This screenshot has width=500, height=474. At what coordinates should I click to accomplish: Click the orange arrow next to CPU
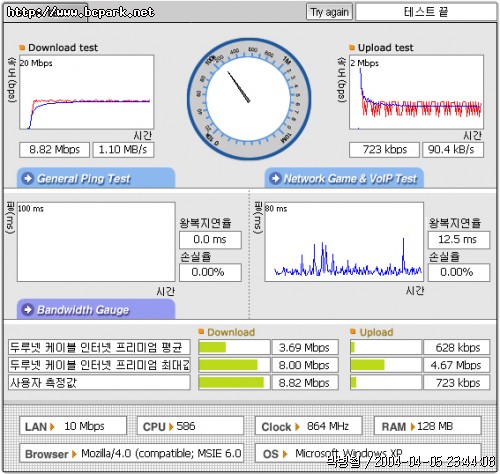[x=171, y=427]
